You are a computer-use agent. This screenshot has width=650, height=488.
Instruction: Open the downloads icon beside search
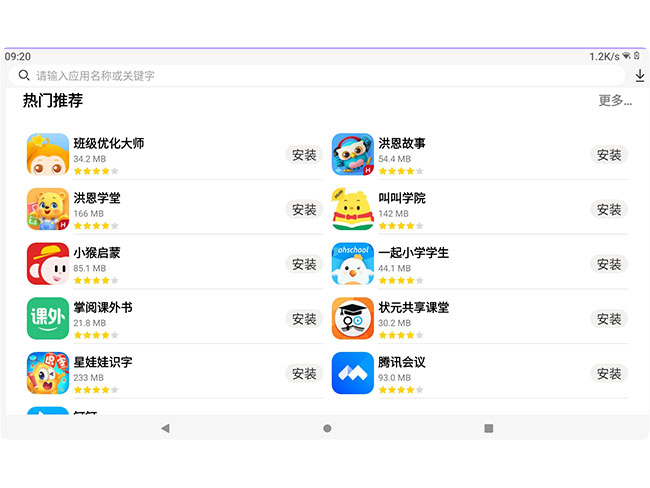click(x=639, y=75)
